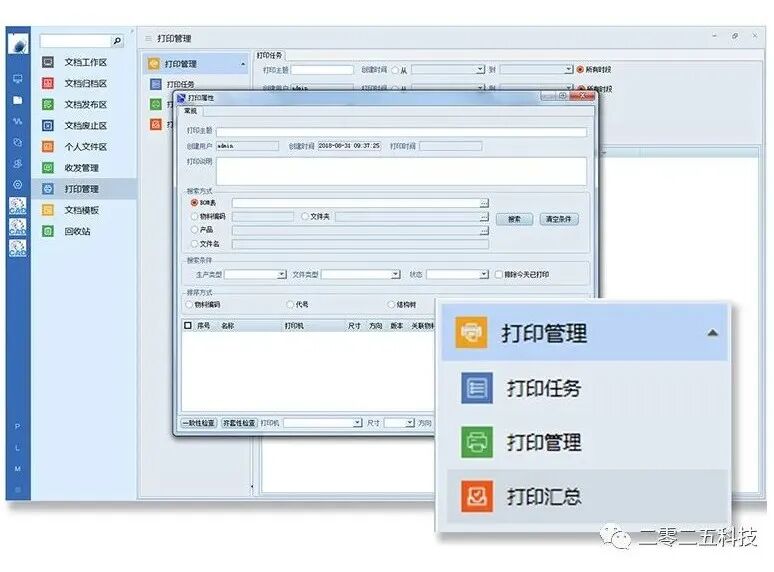This screenshot has width=774, height=572.
Task: Select the 代号 sort radio
Action: click(290, 305)
